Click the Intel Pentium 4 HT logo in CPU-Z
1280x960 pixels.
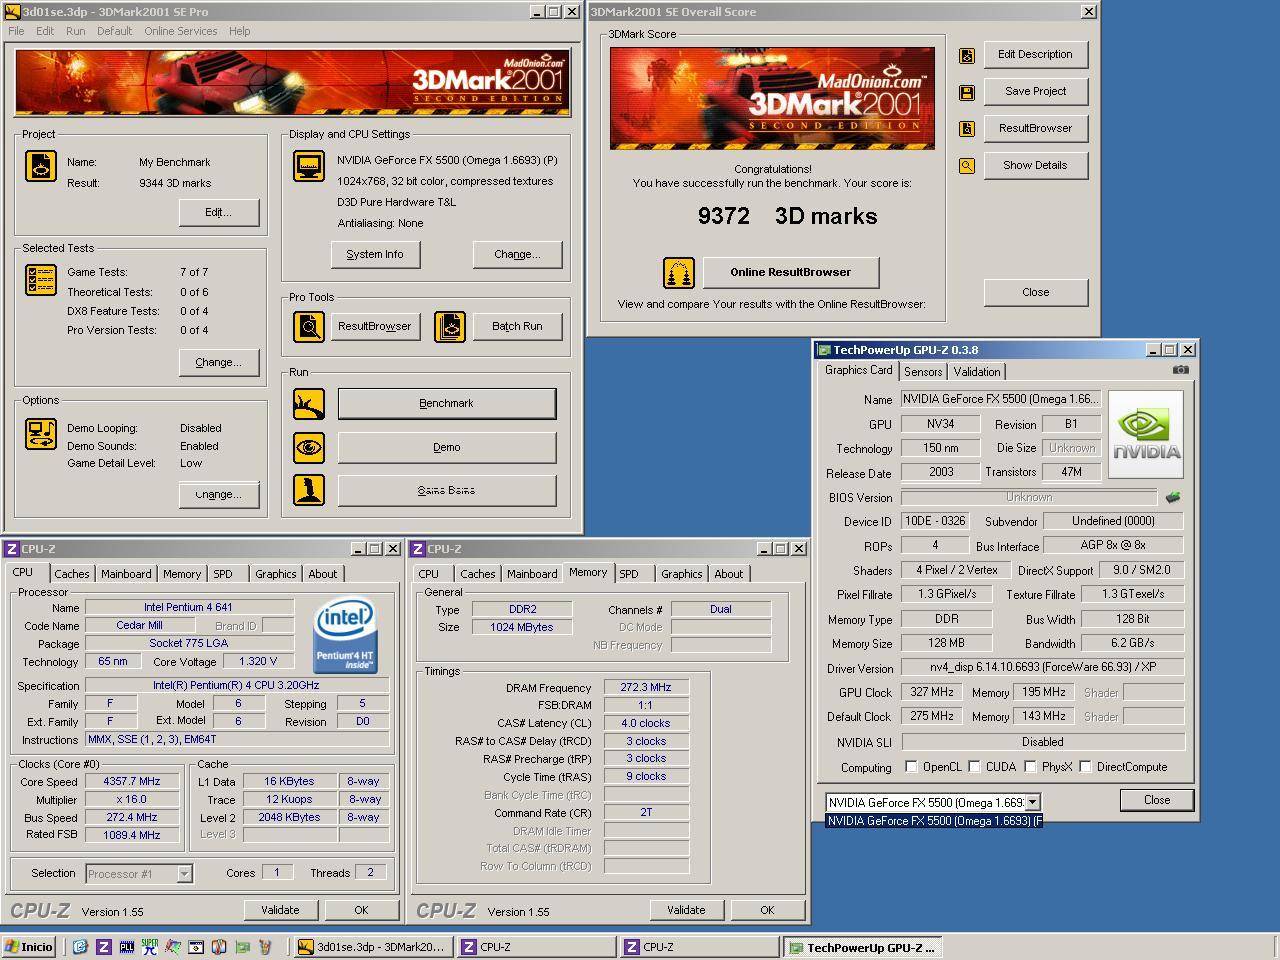click(345, 634)
